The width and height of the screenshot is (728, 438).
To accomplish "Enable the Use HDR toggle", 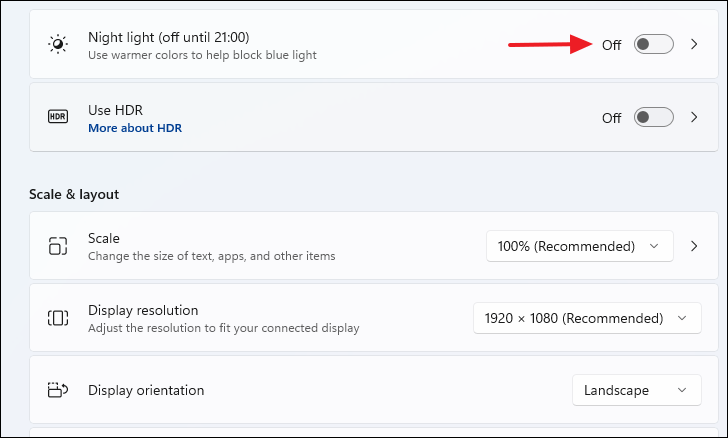I will point(654,117).
